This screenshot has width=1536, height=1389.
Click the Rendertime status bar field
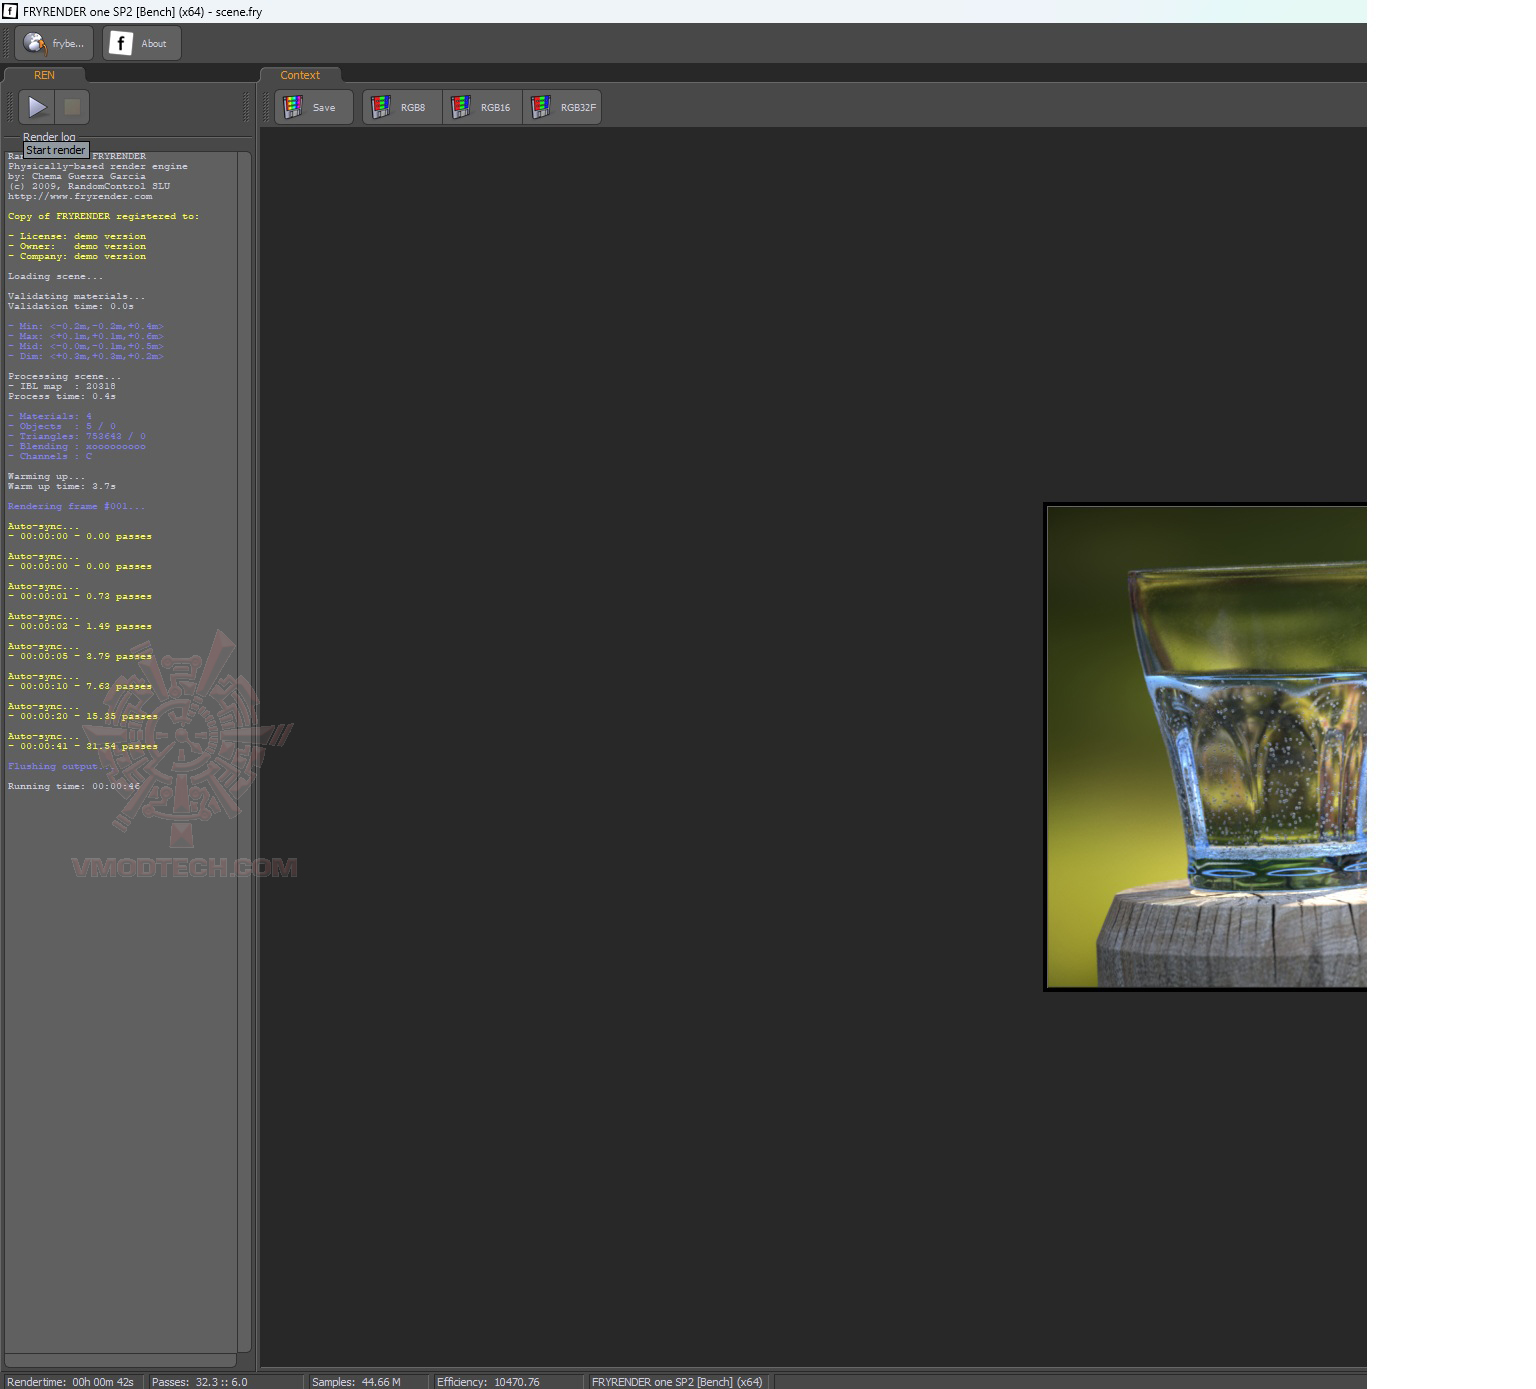tap(72, 1382)
